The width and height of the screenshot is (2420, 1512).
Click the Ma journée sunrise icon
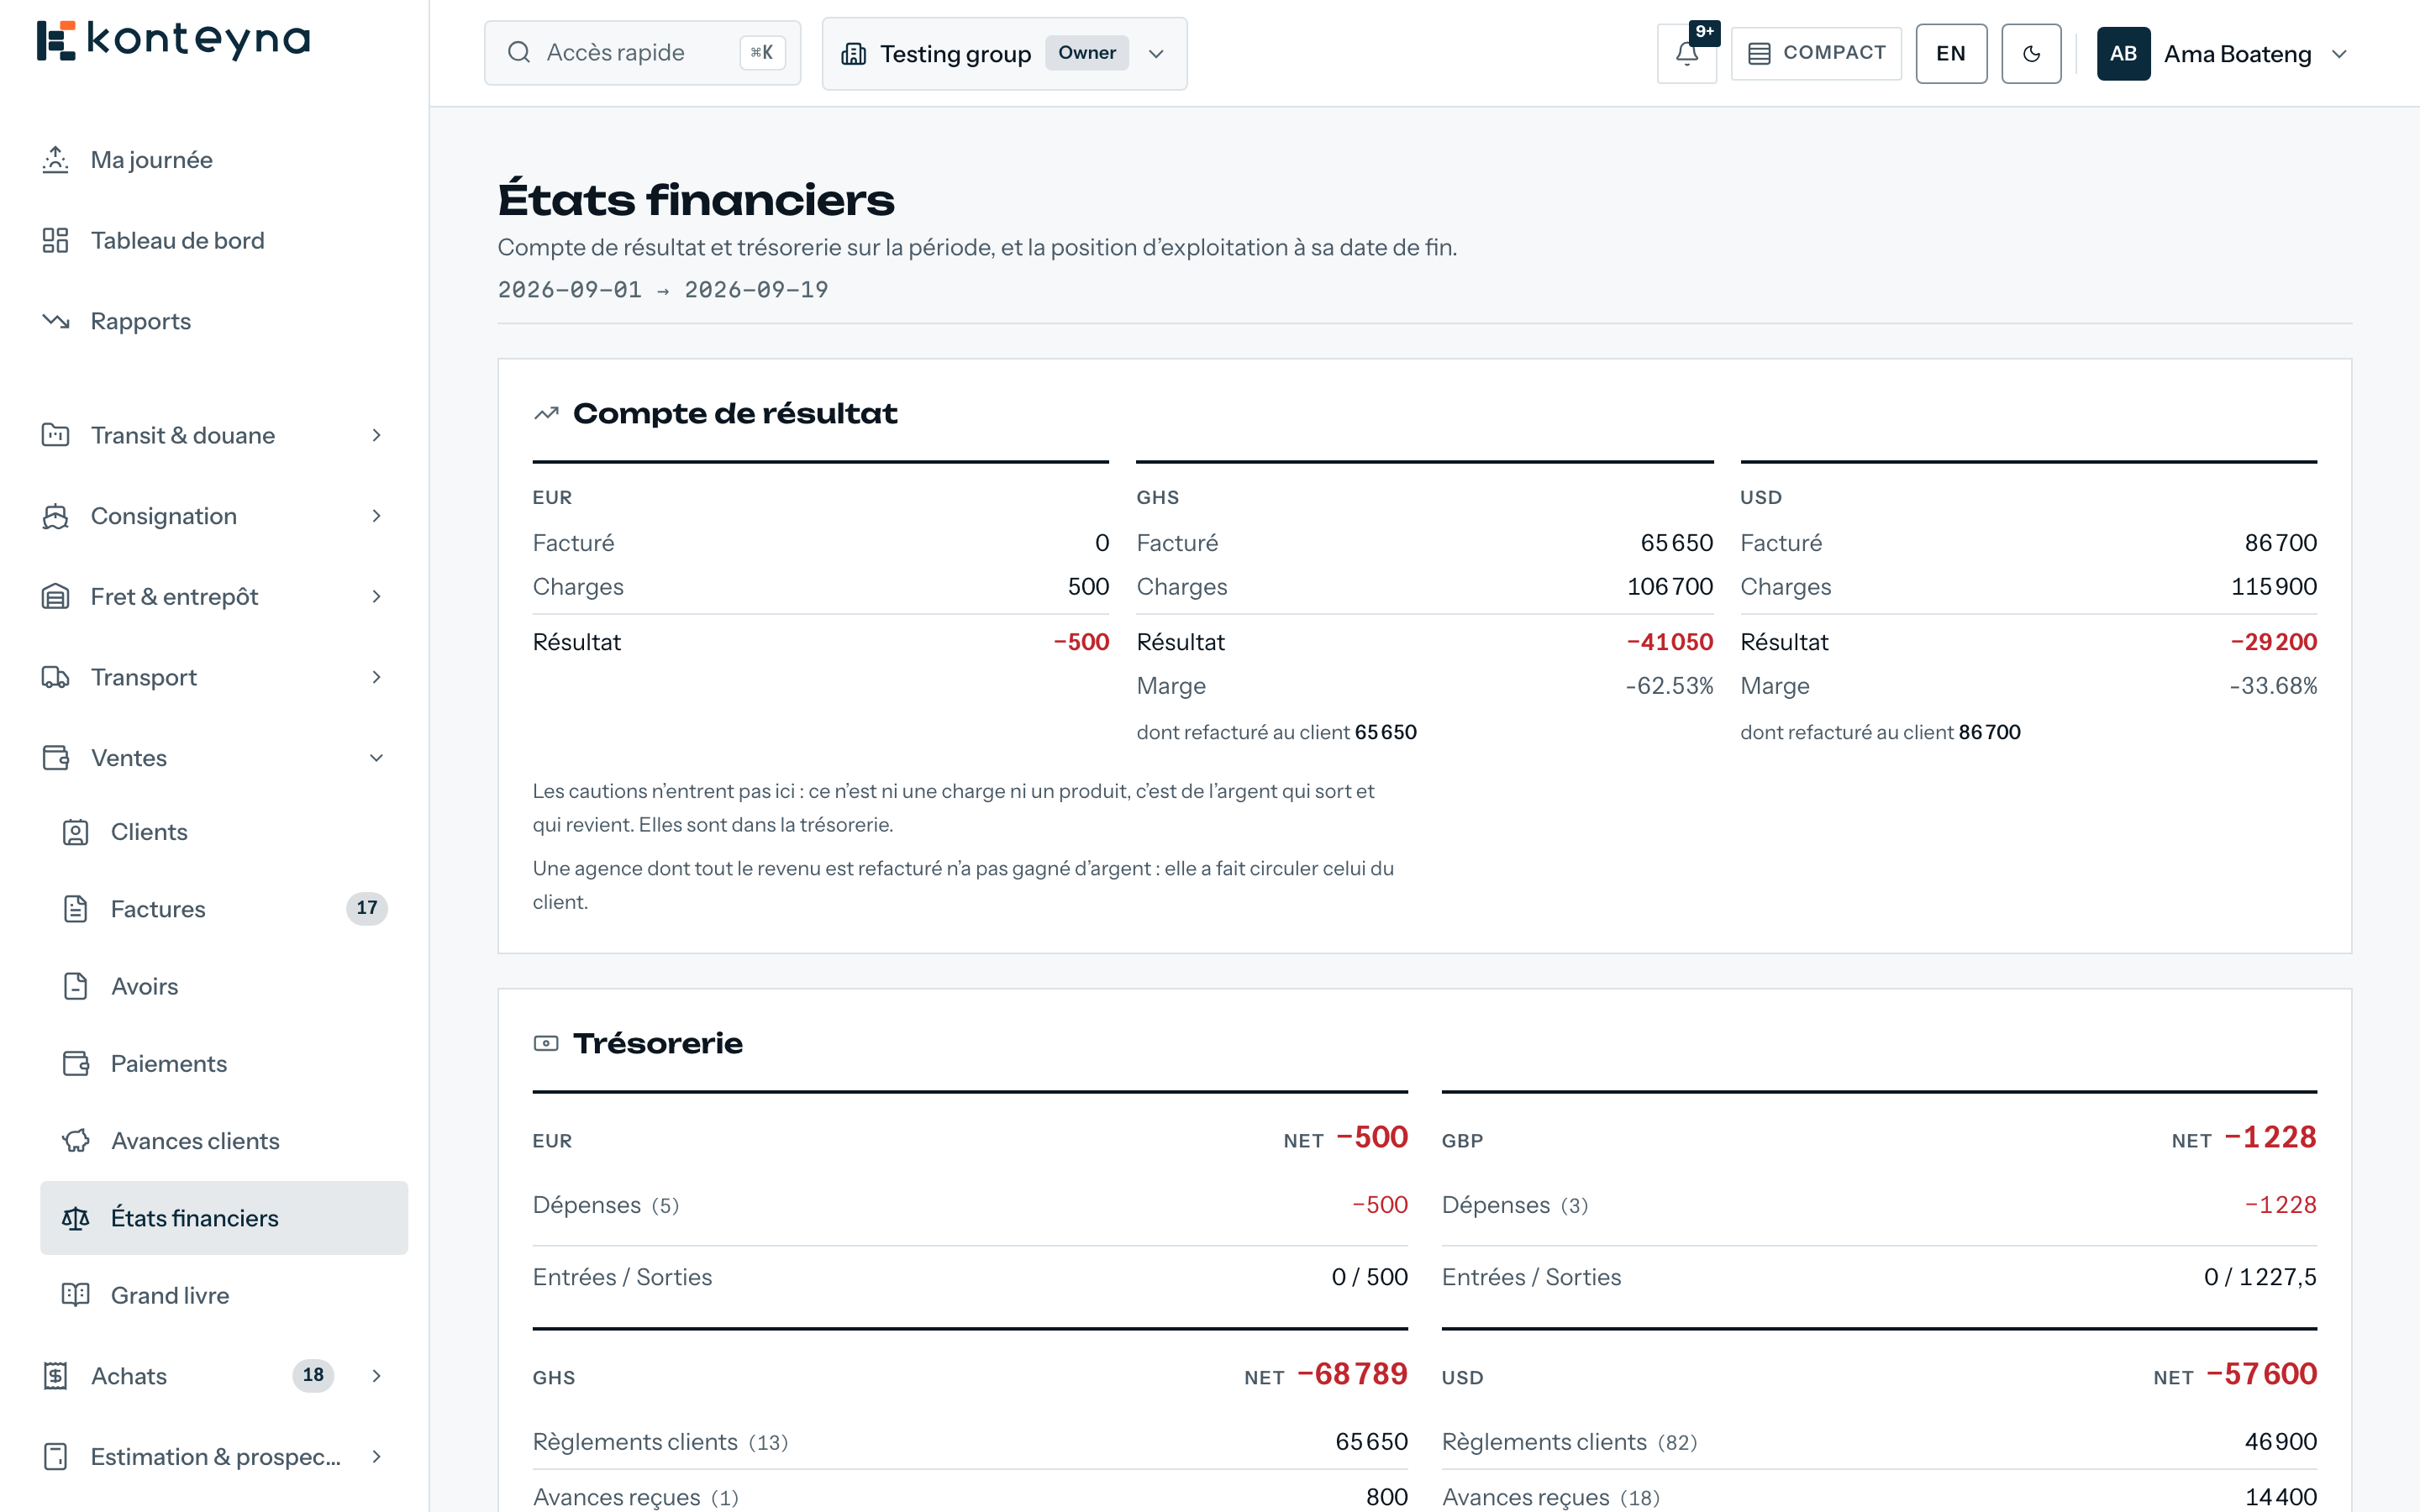click(56, 160)
